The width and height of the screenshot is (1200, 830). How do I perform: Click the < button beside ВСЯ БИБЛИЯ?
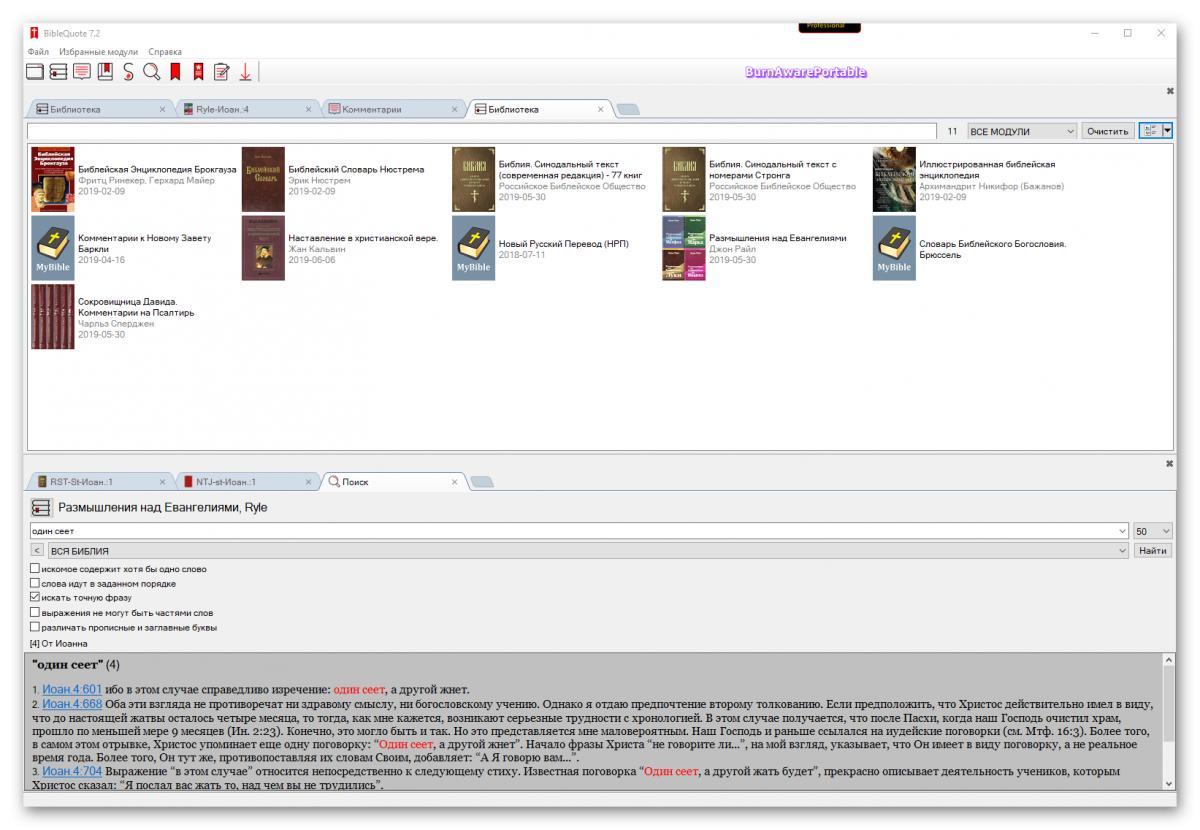point(37,551)
